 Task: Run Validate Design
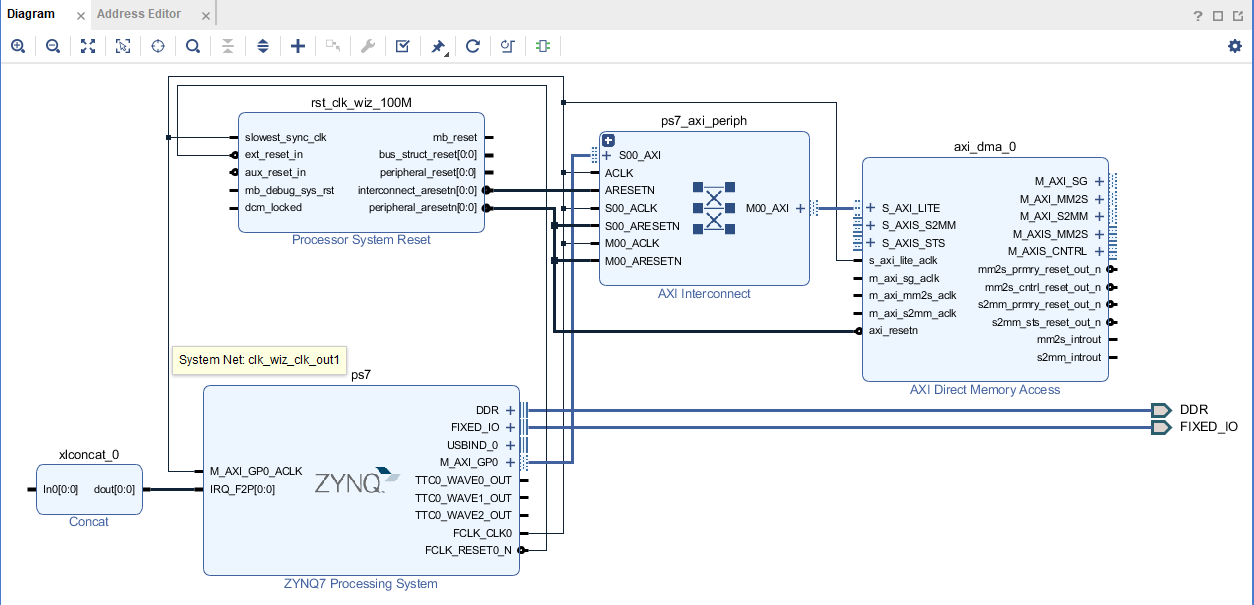402,45
